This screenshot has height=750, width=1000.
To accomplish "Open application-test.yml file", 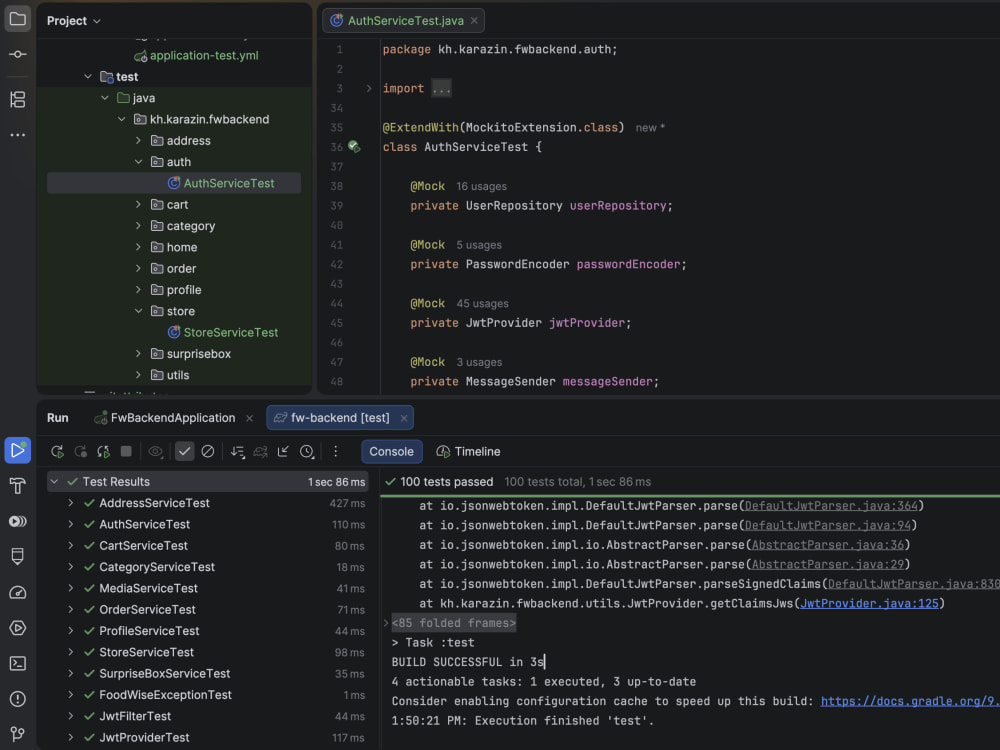I will click(x=196, y=55).
